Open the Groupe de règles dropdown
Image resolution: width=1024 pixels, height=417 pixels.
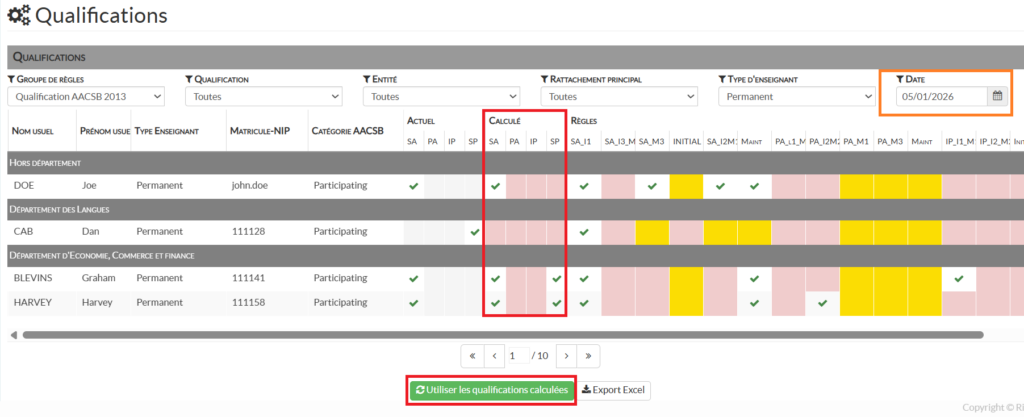click(x=85, y=96)
